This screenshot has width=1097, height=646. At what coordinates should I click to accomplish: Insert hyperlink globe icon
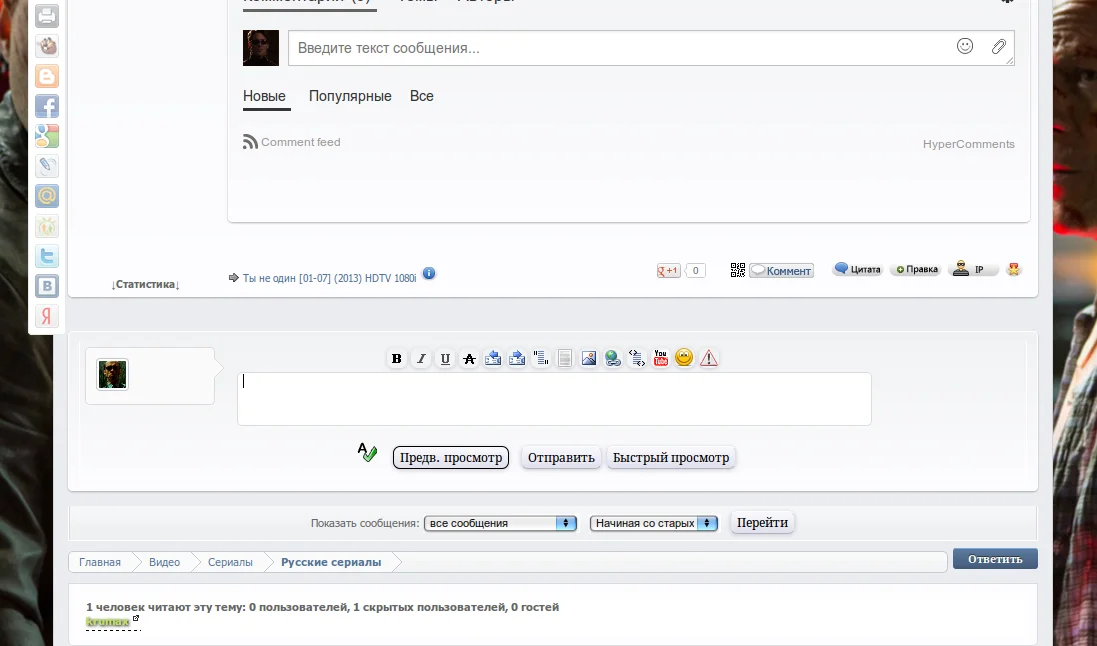click(613, 358)
